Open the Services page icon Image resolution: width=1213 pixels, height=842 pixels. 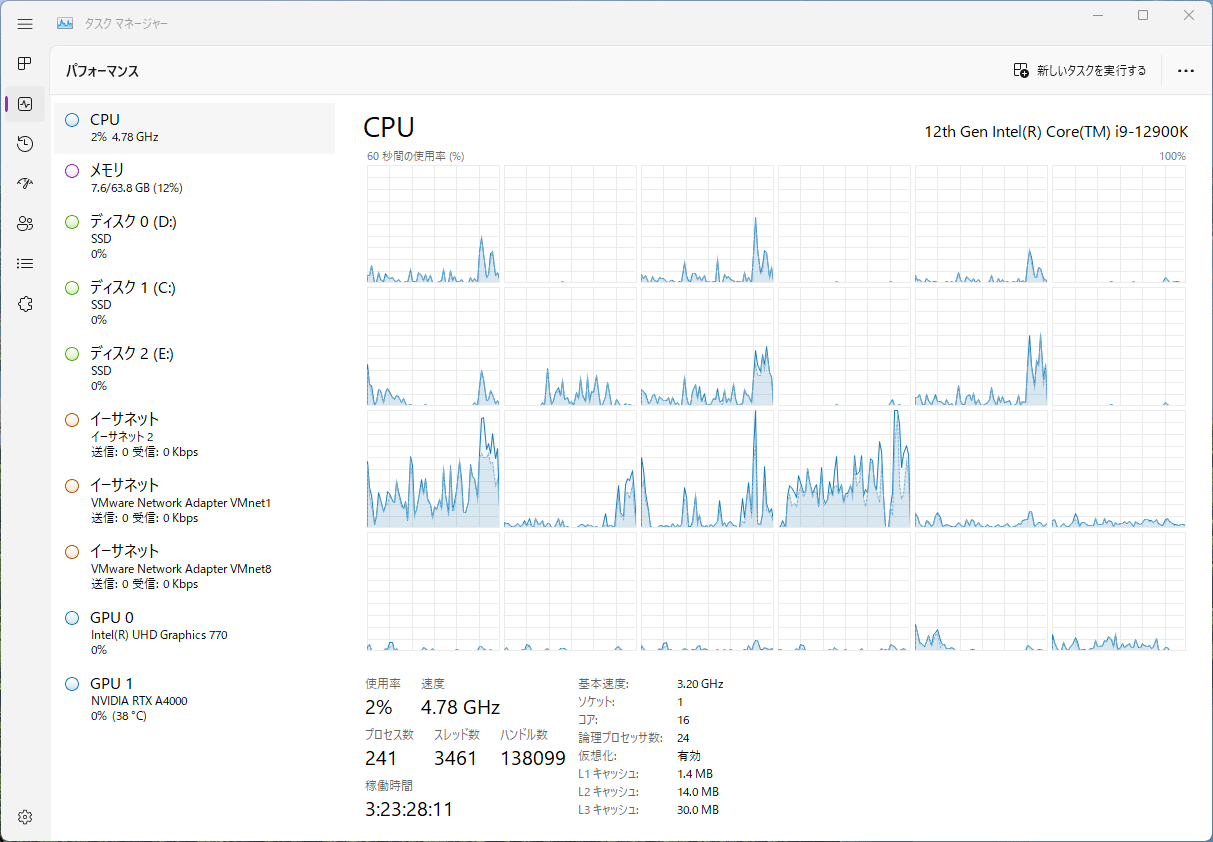(25, 304)
